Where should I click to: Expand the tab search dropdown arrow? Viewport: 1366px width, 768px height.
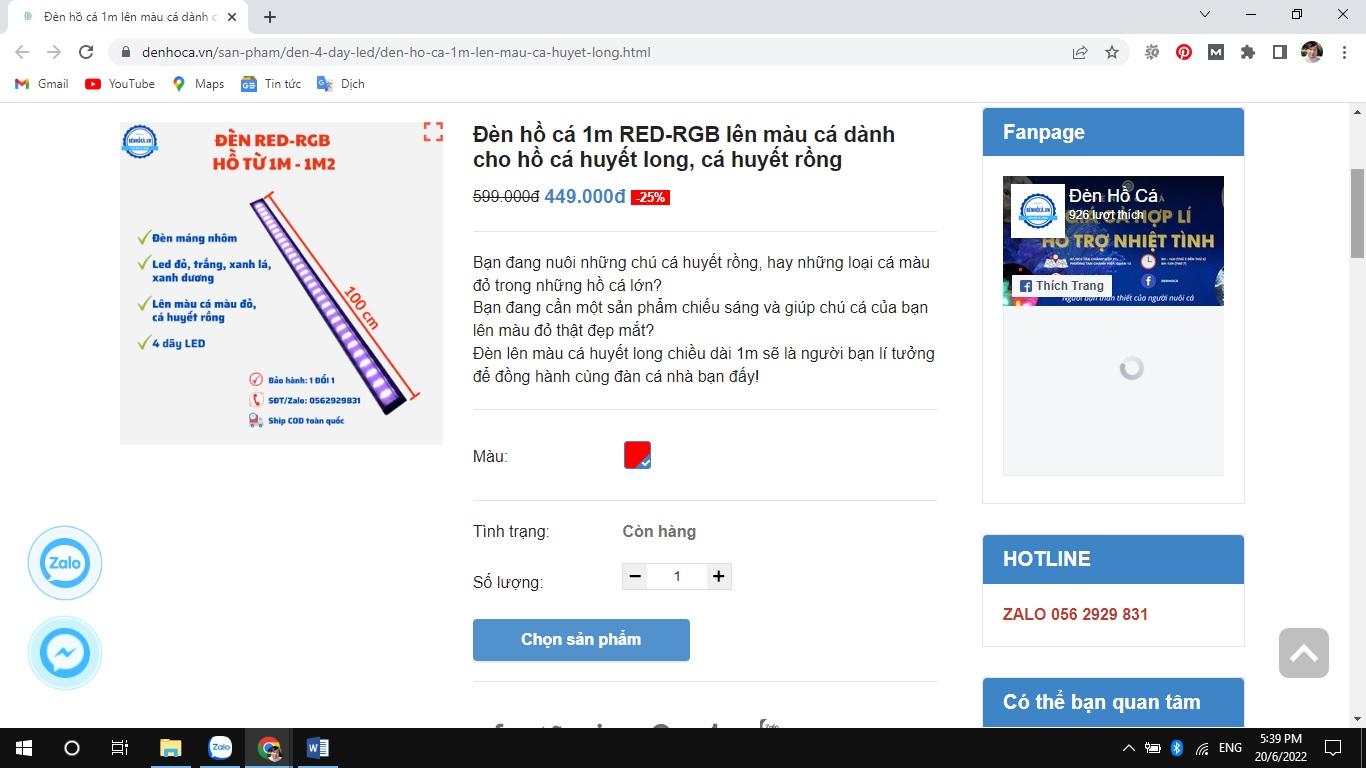[1205, 15]
